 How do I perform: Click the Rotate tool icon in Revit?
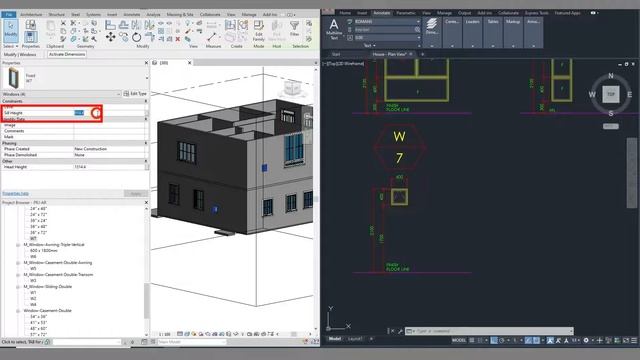[136, 38]
